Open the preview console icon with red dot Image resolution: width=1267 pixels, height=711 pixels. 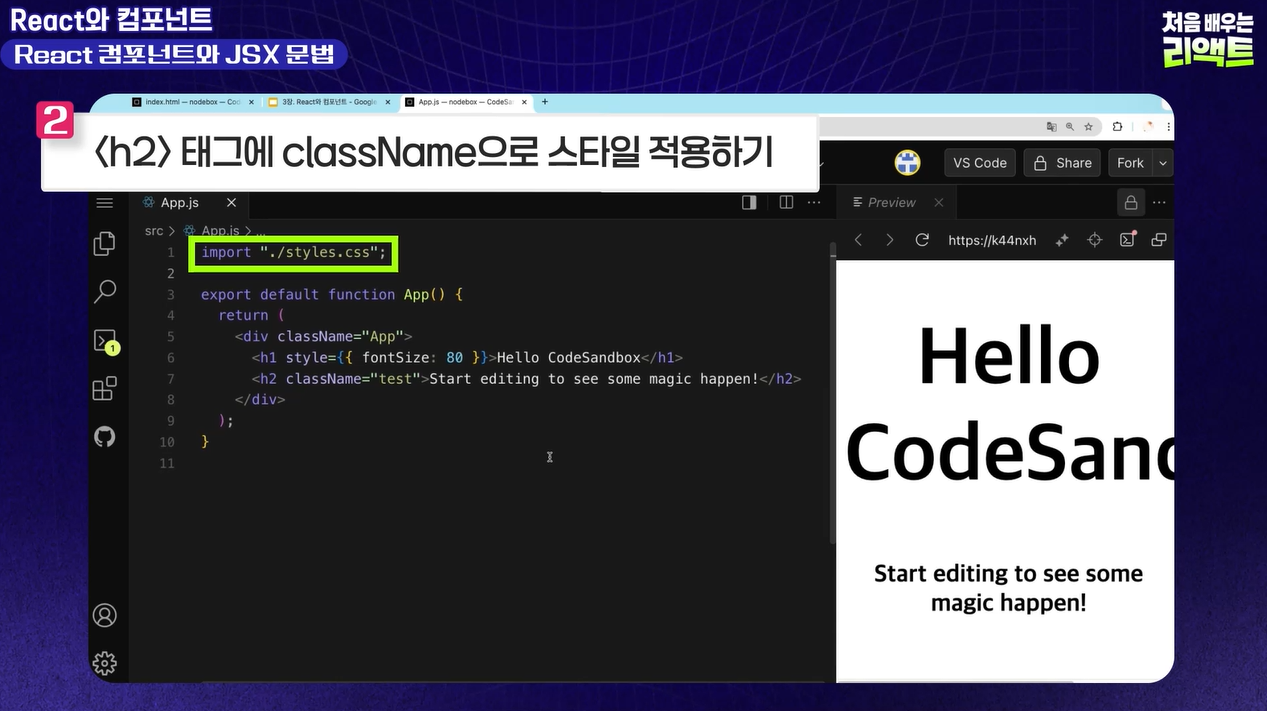(x=1127, y=240)
